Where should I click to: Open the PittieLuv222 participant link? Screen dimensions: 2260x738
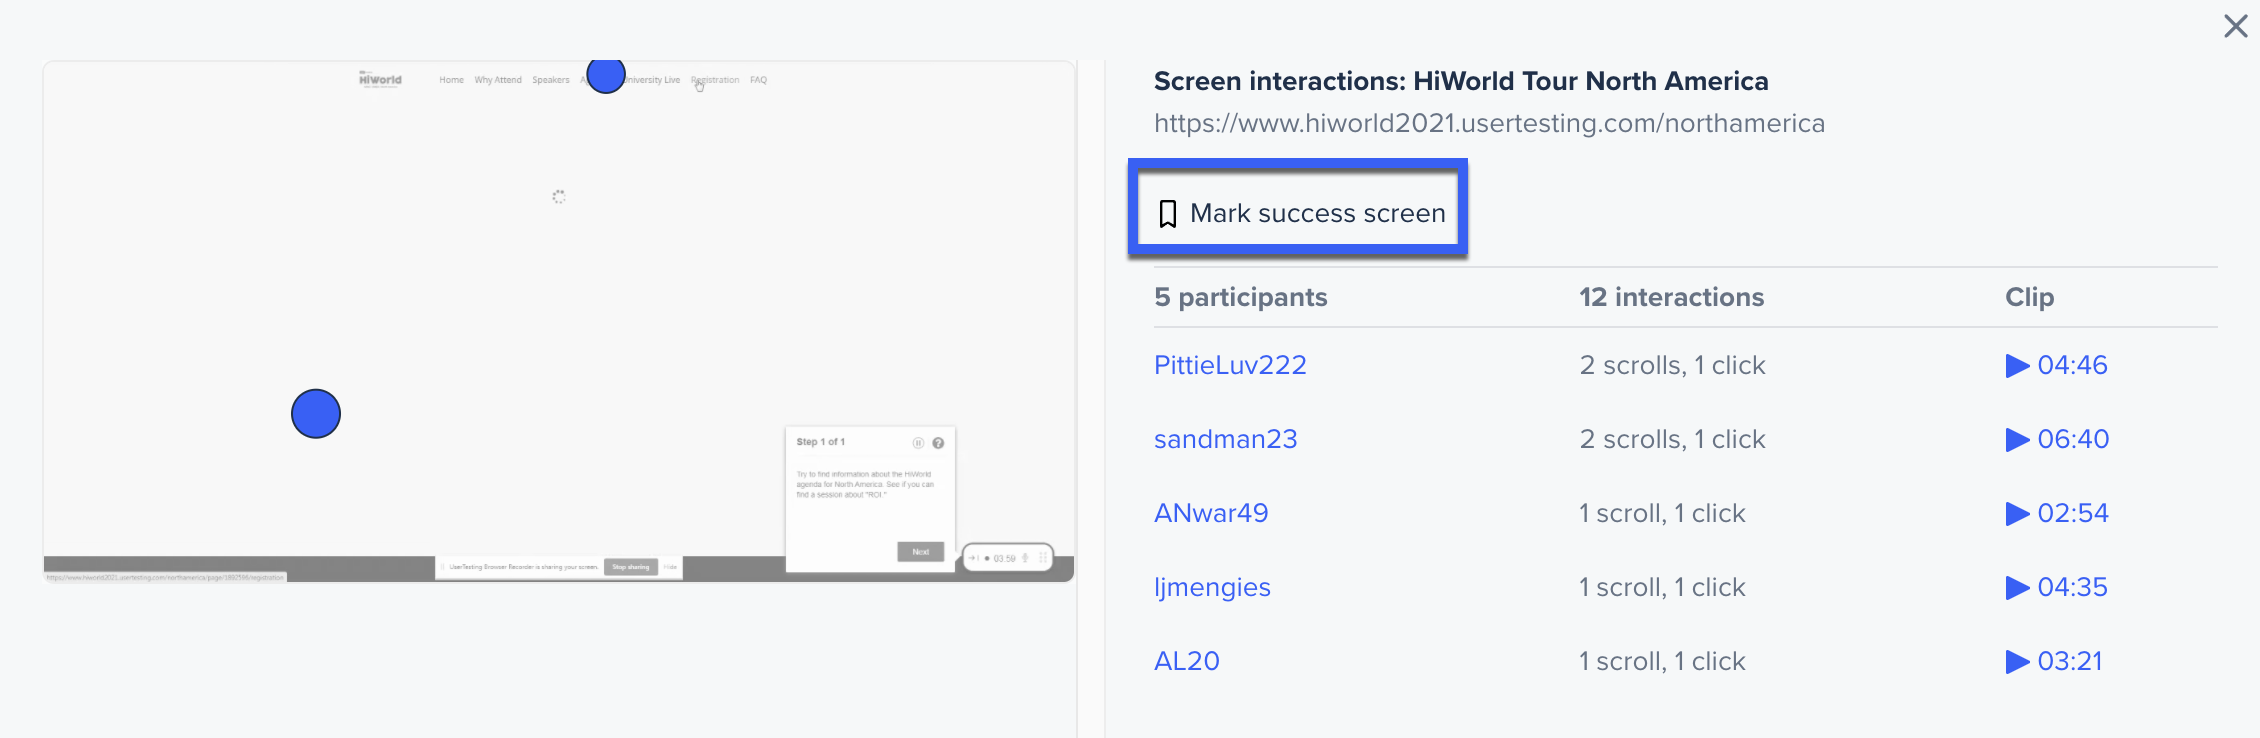(x=1230, y=366)
